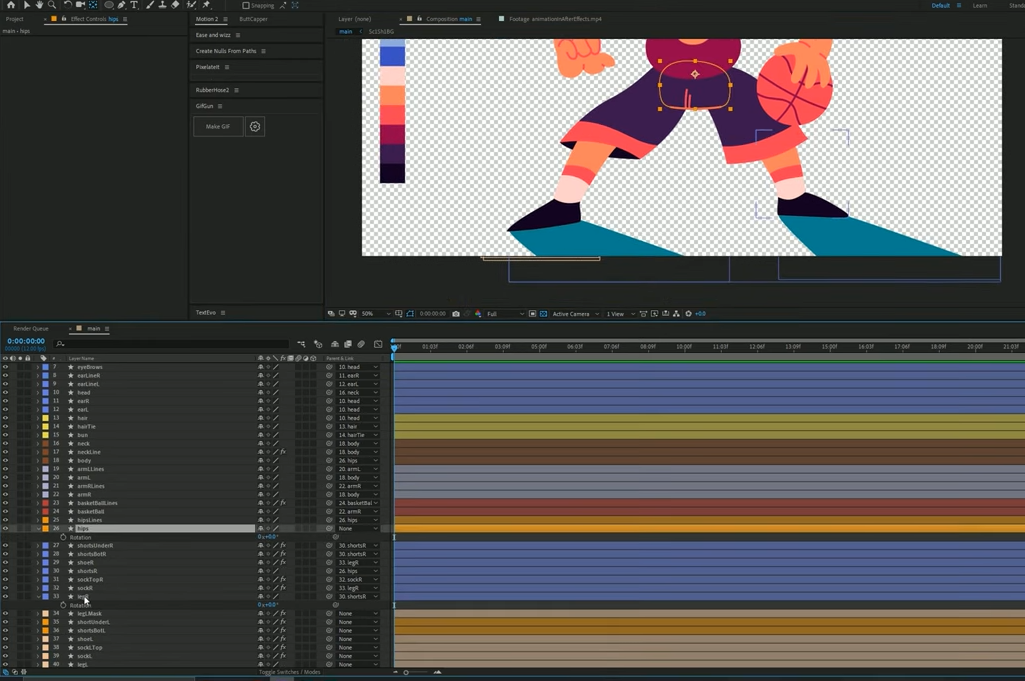Toggle the Snapping checkbox
Image resolution: width=1025 pixels, height=681 pixels.
pyautogui.click(x=246, y=5)
